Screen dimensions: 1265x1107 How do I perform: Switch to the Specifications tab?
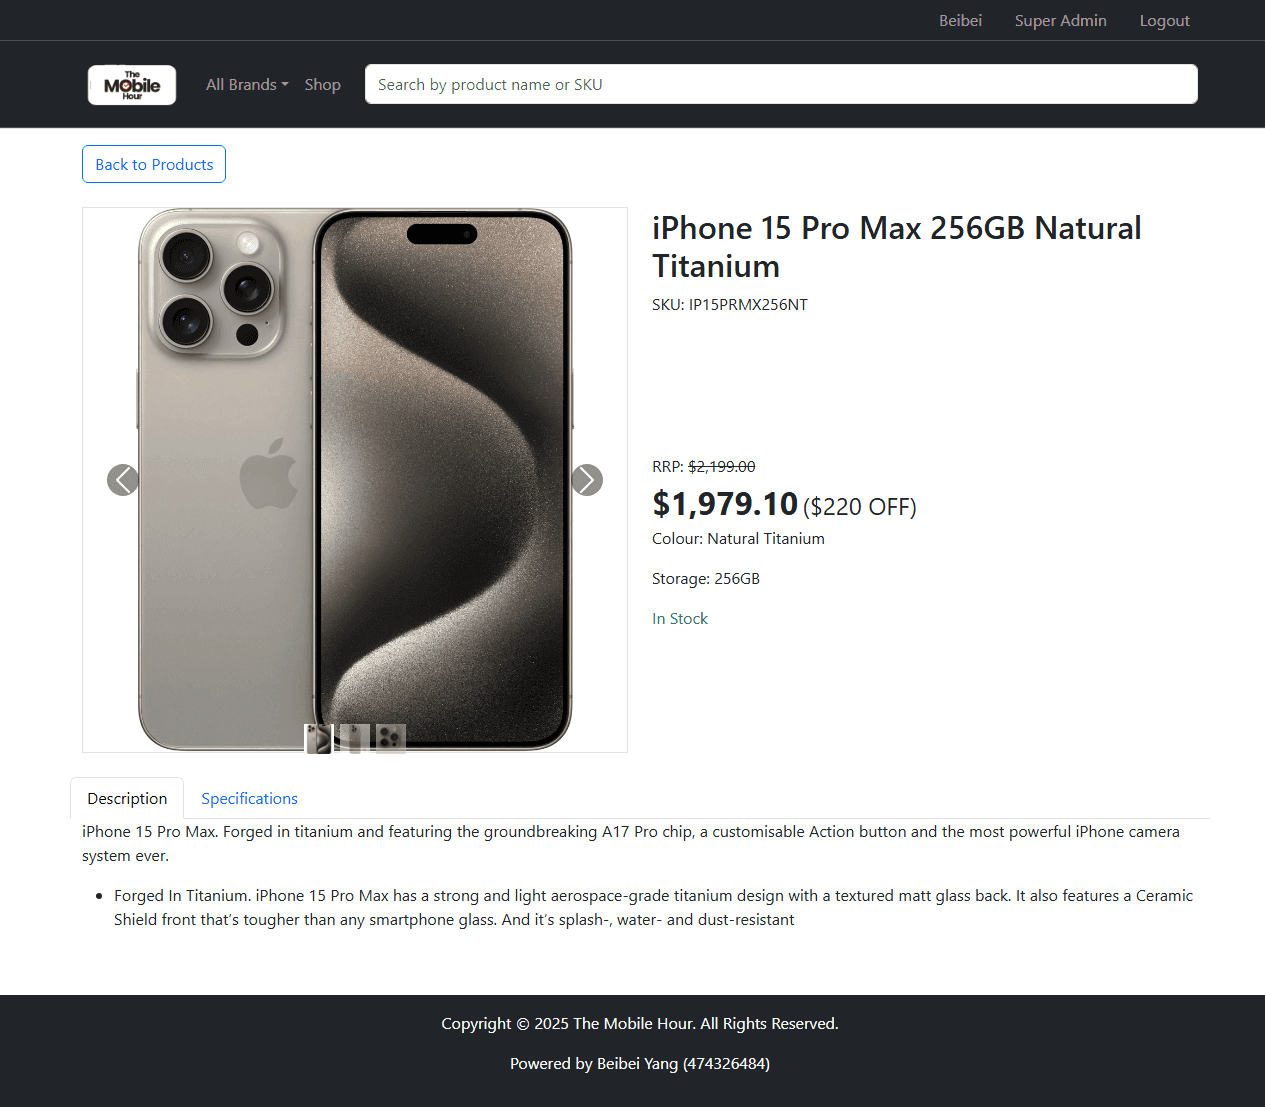pyautogui.click(x=249, y=799)
